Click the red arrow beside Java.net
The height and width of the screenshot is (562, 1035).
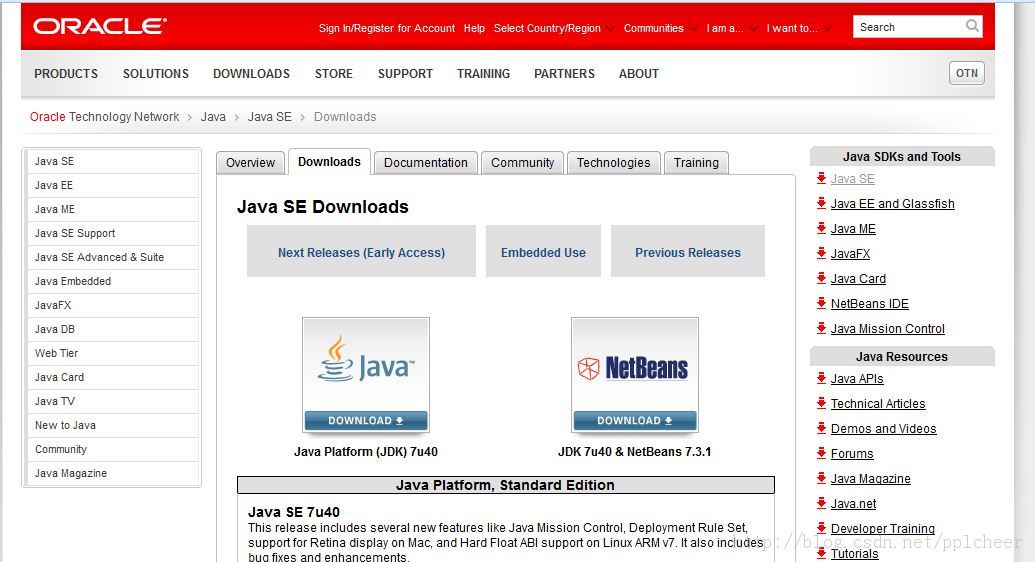coord(821,503)
